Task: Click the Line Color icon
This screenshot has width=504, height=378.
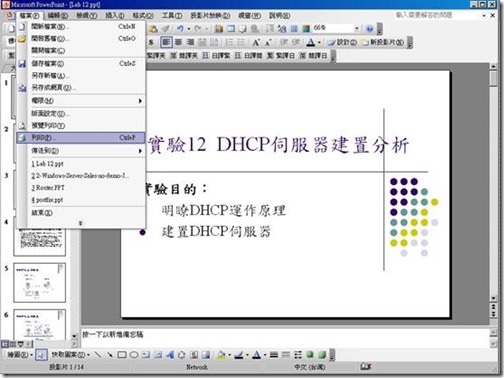Action: [x=238, y=355]
